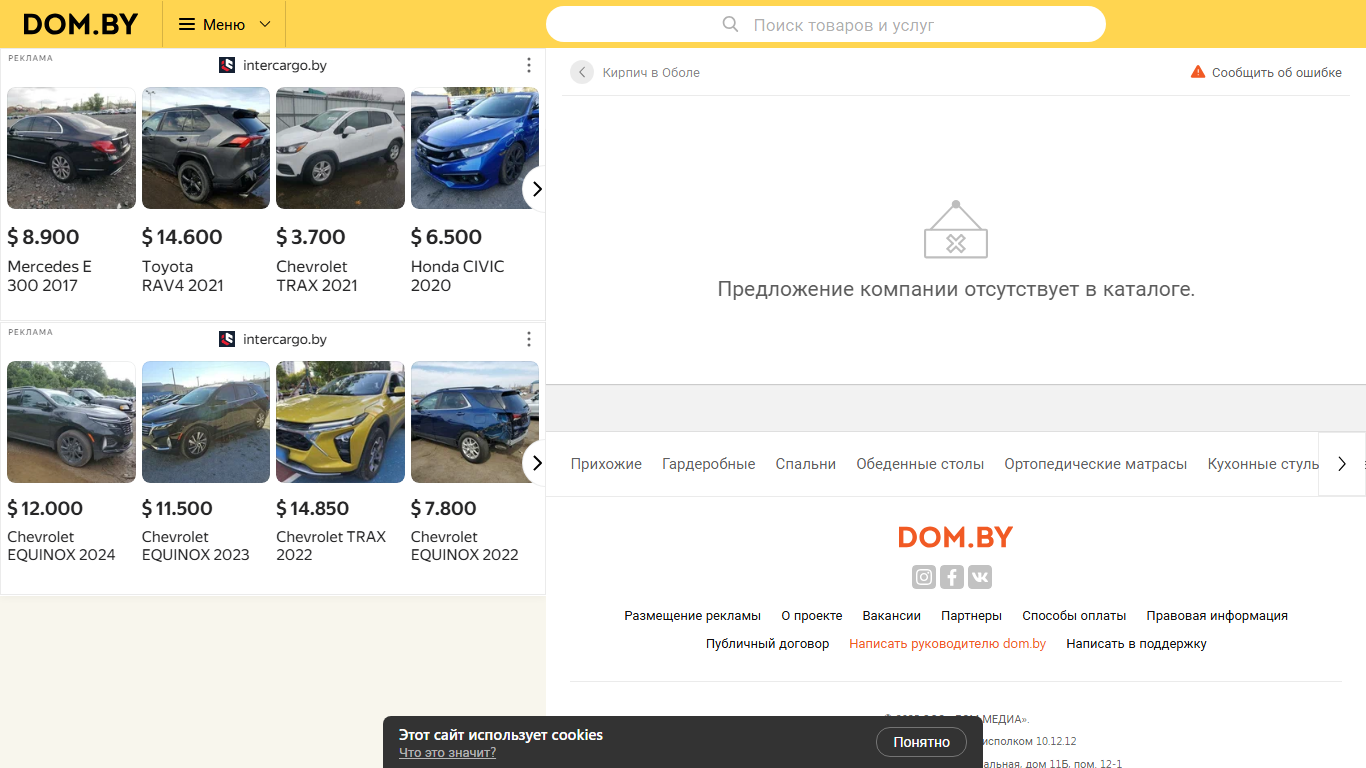Click Сообщить об ошибке link
The image size is (1366, 768).
coord(1277,72)
